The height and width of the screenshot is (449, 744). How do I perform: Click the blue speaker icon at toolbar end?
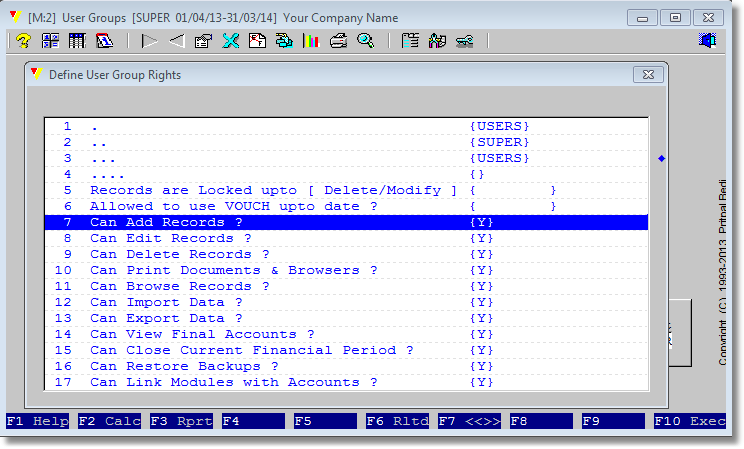tap(707, 40)
